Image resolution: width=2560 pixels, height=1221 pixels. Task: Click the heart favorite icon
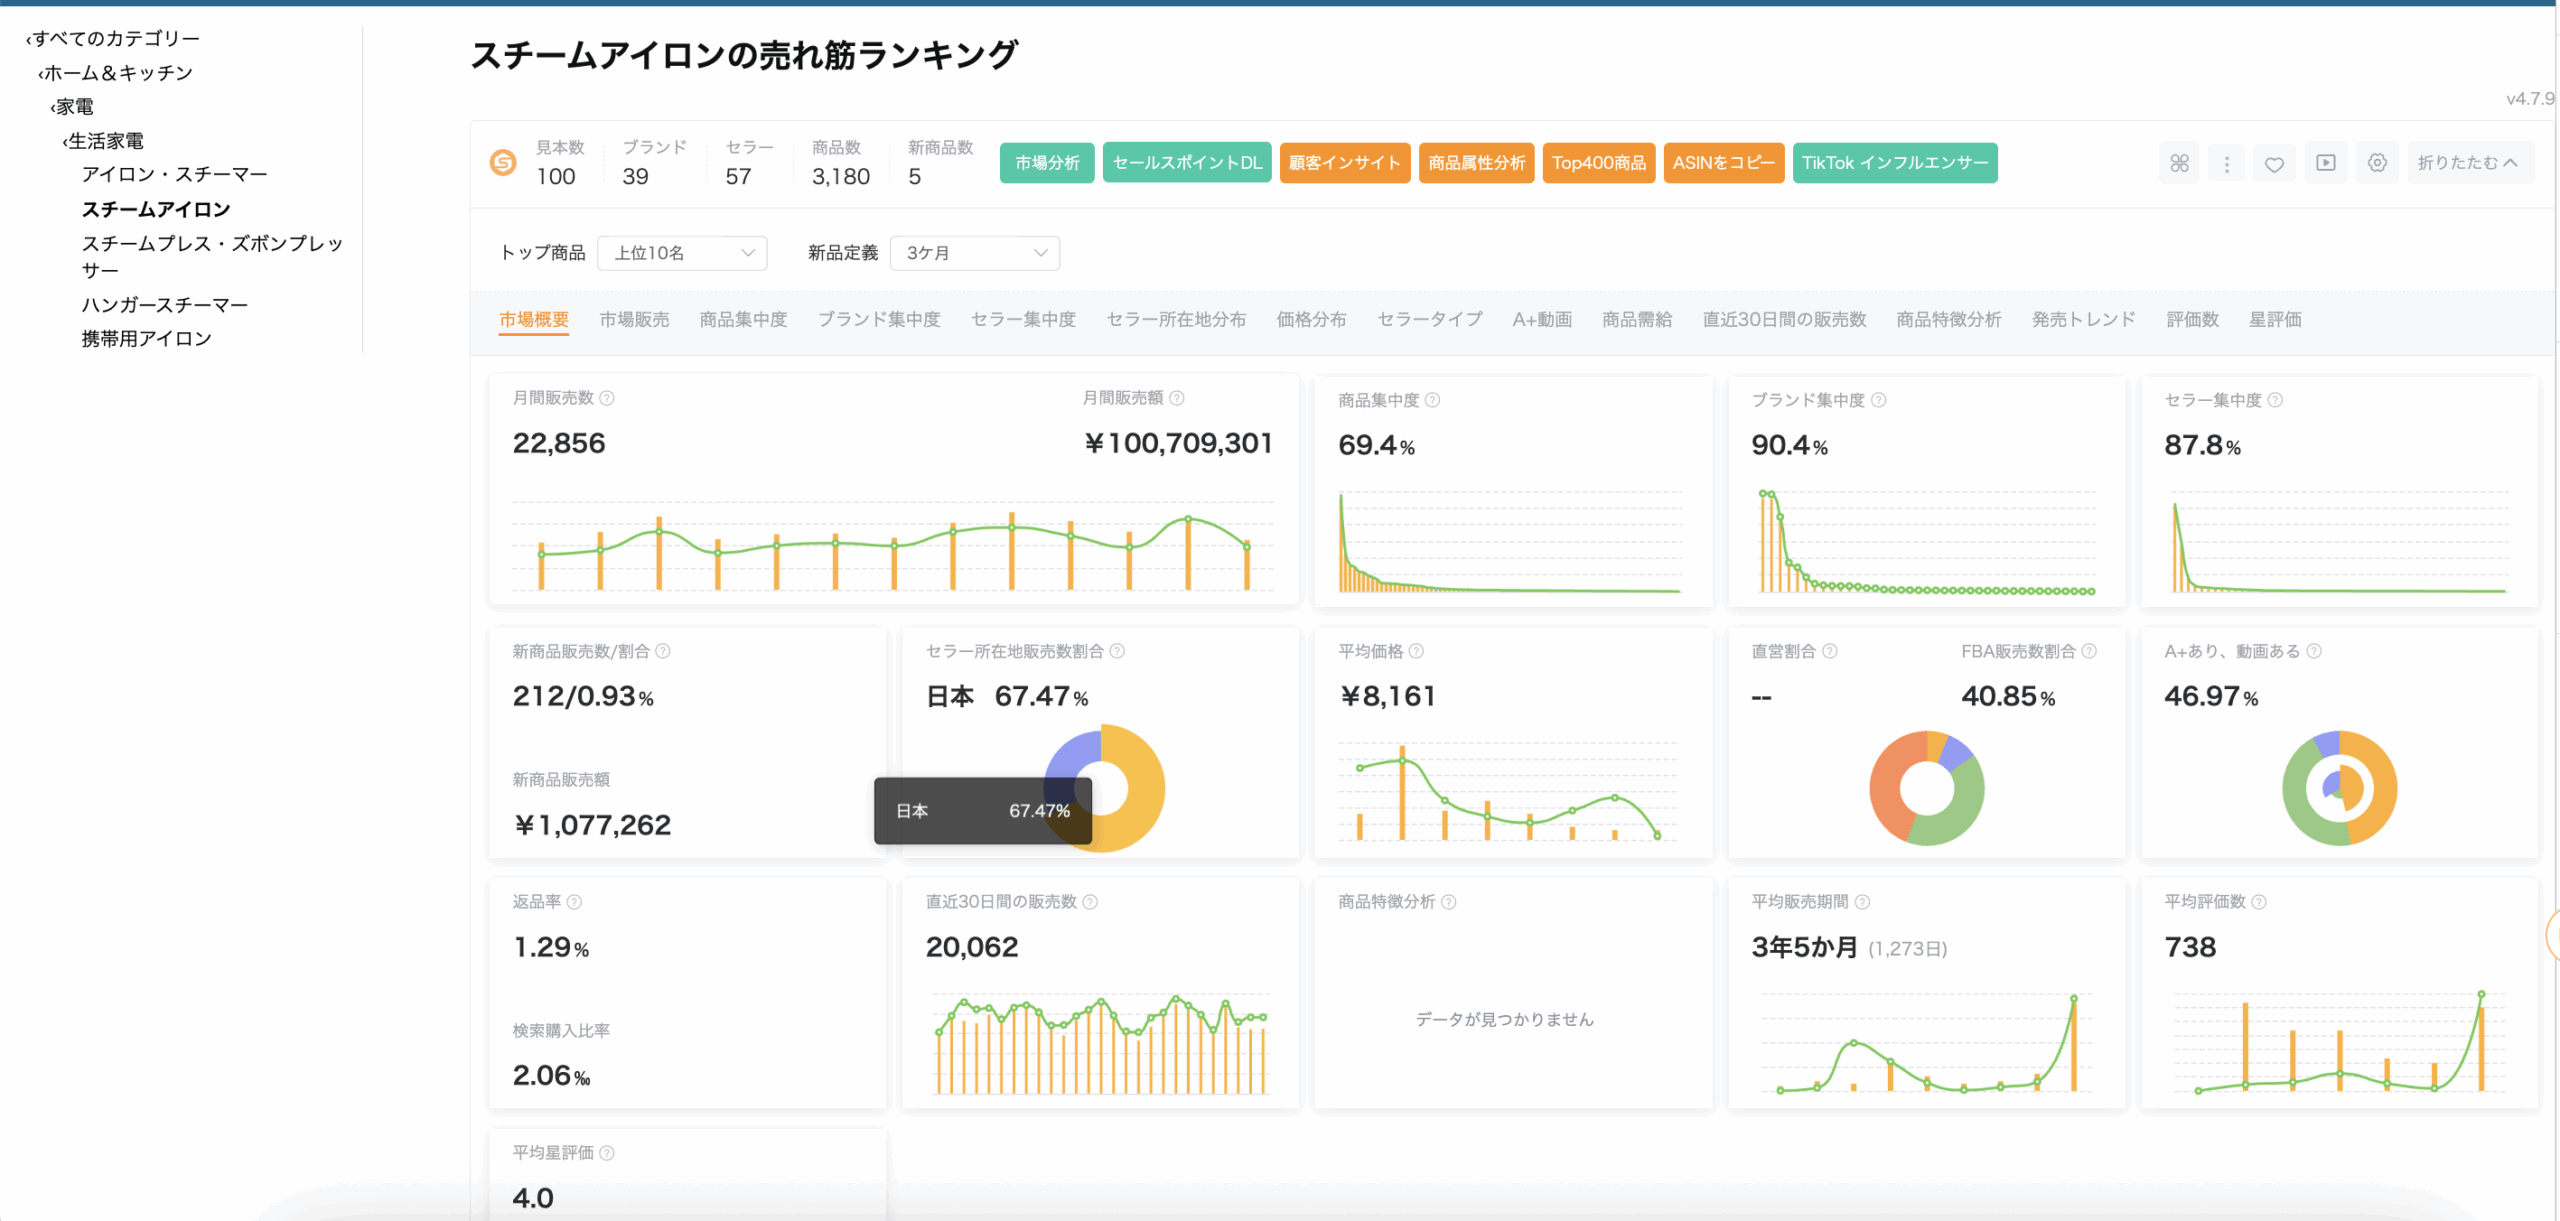pyautogui.click(x=2274, y=164)
